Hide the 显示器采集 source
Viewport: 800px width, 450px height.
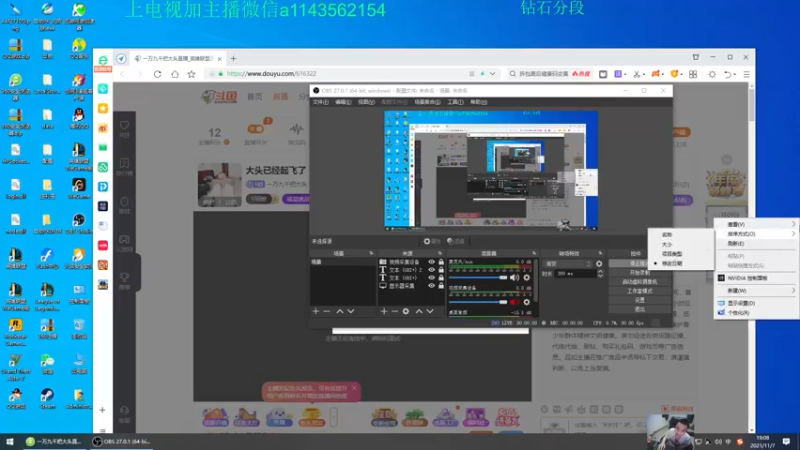pos(432,286)
